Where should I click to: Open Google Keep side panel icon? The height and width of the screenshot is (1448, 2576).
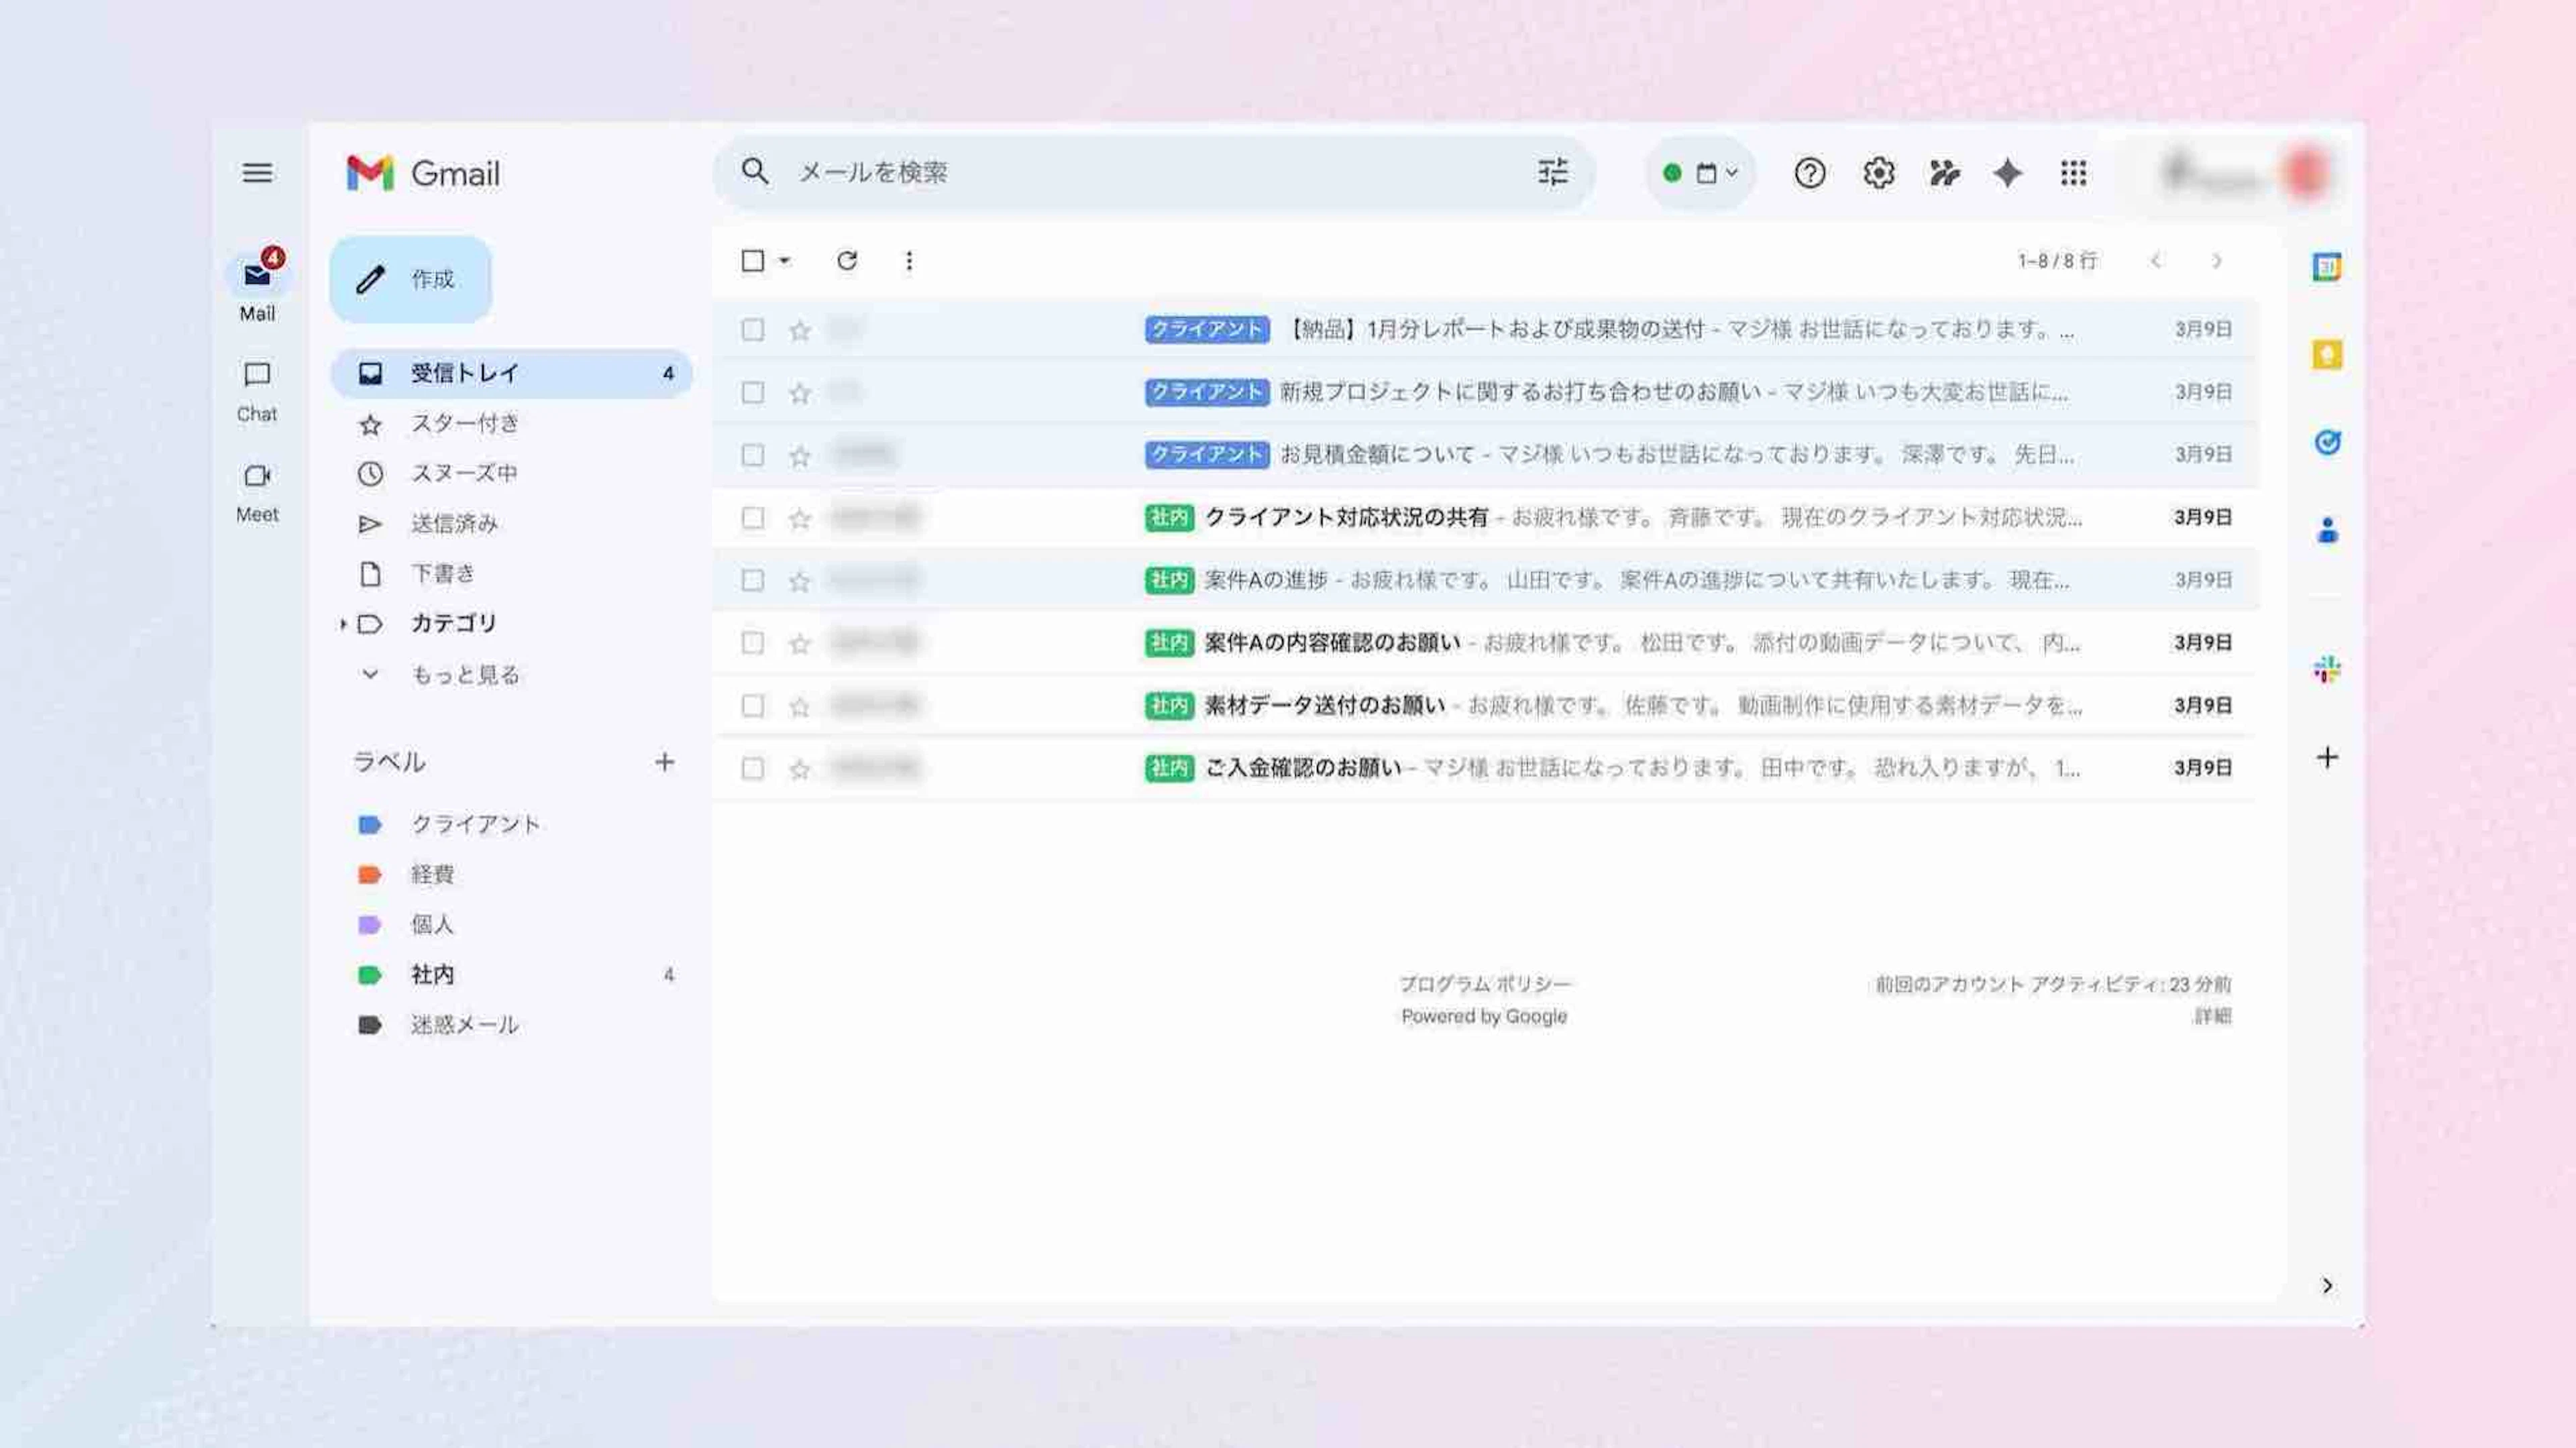click(2326, 355)
